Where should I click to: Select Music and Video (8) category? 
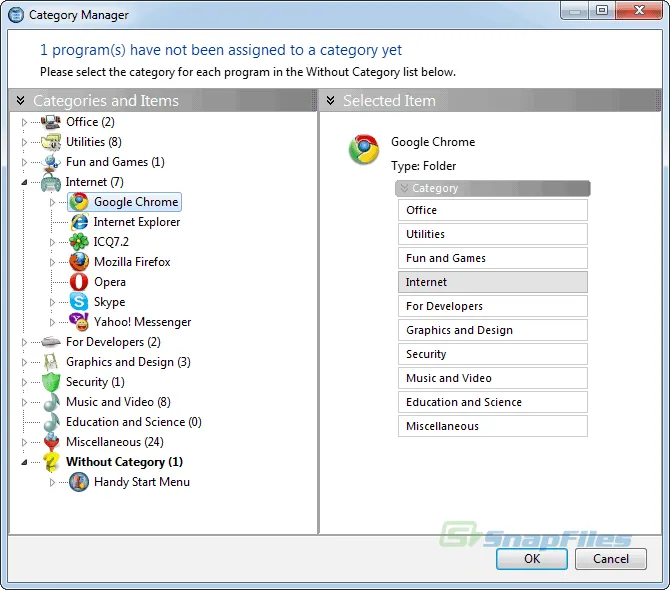point(118,402)
